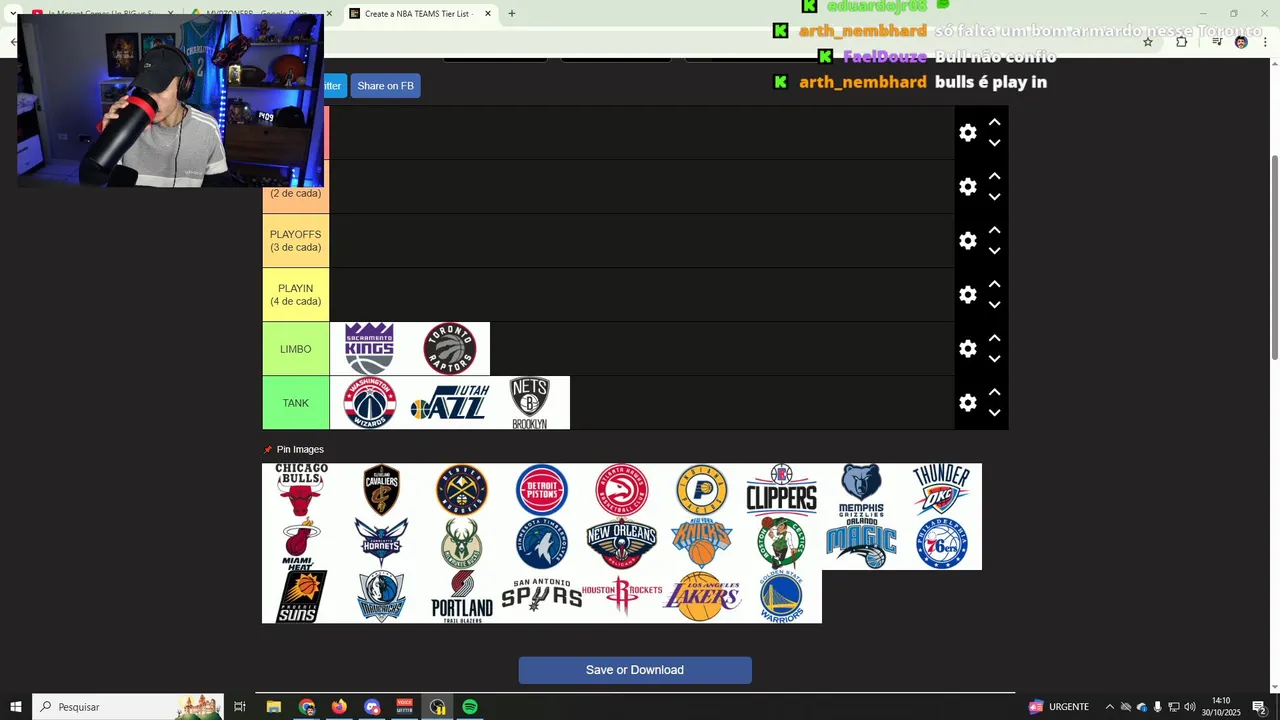Select the Golden State Warriors logo
The height and width of the screenshot is (720, 1280).
coord(782,597)
